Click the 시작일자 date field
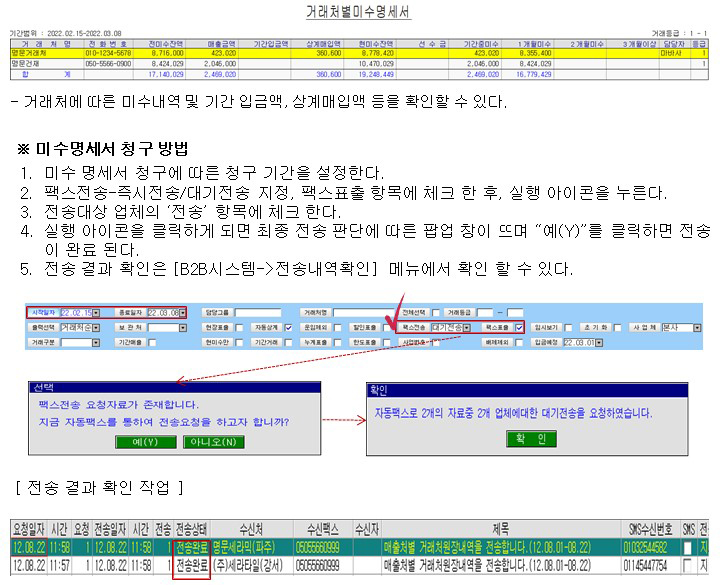The height and width of the screenshot is (585, 720). 76,313
